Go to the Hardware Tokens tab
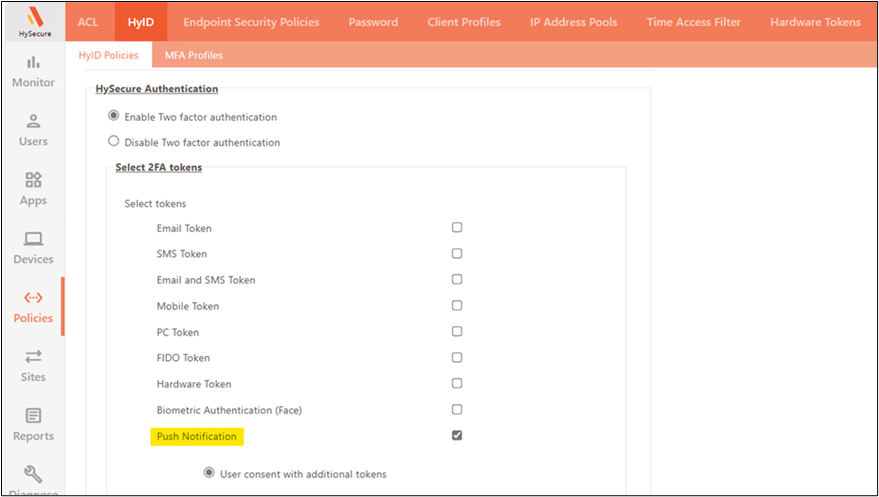Screen dimensions: 879x497 pos(815,22)
